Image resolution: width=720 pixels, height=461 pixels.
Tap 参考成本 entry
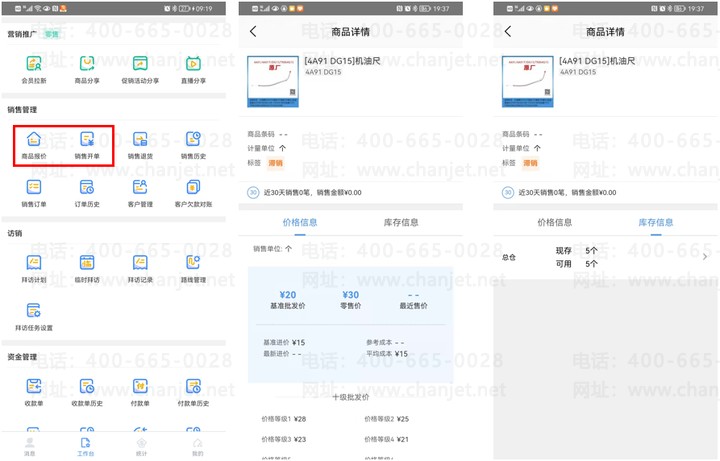[385, 343]
